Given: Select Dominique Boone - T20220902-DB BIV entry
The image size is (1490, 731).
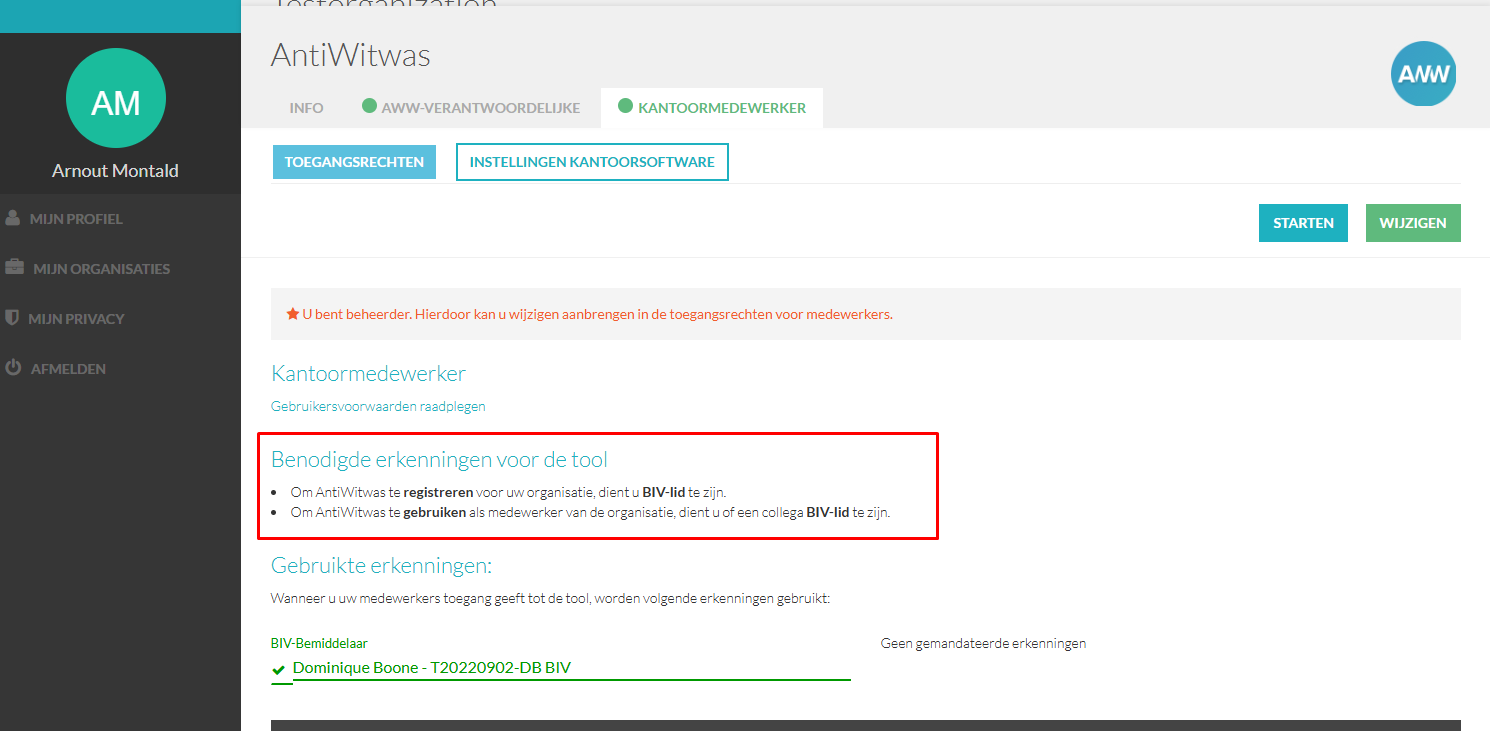Looking at the screenshot, I should tap(432, 668).
